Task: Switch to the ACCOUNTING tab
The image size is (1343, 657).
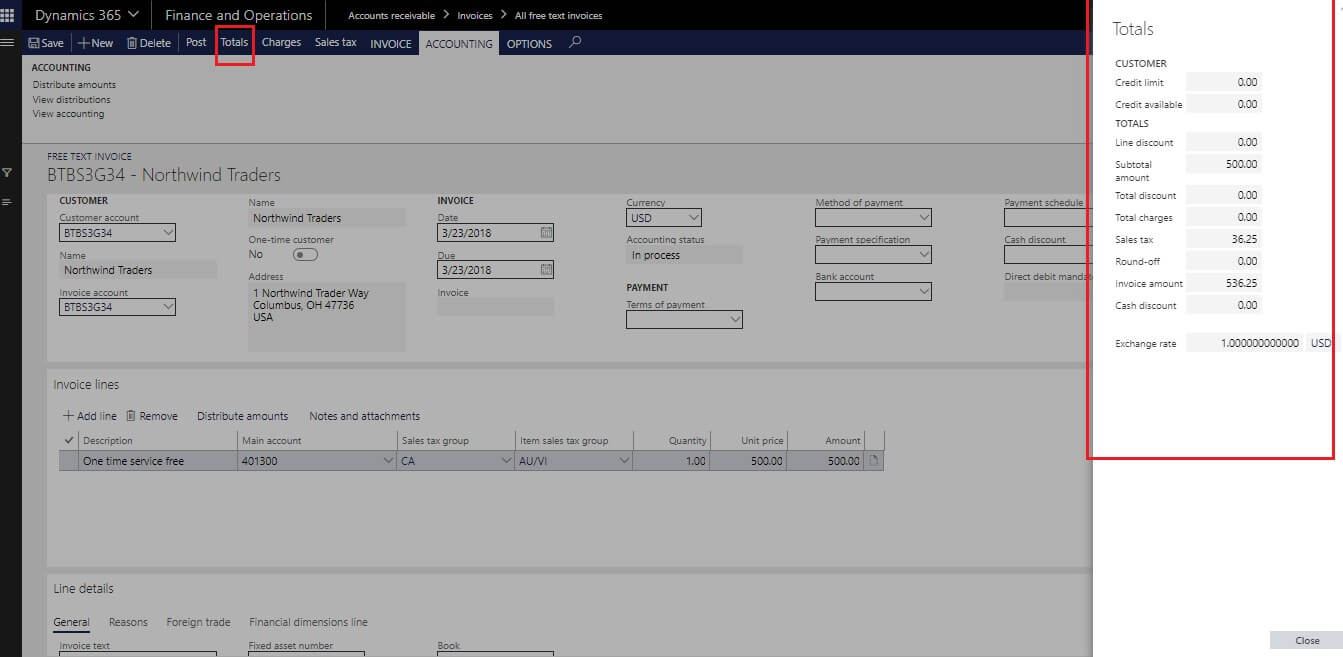Action: [x=459, y=44]
